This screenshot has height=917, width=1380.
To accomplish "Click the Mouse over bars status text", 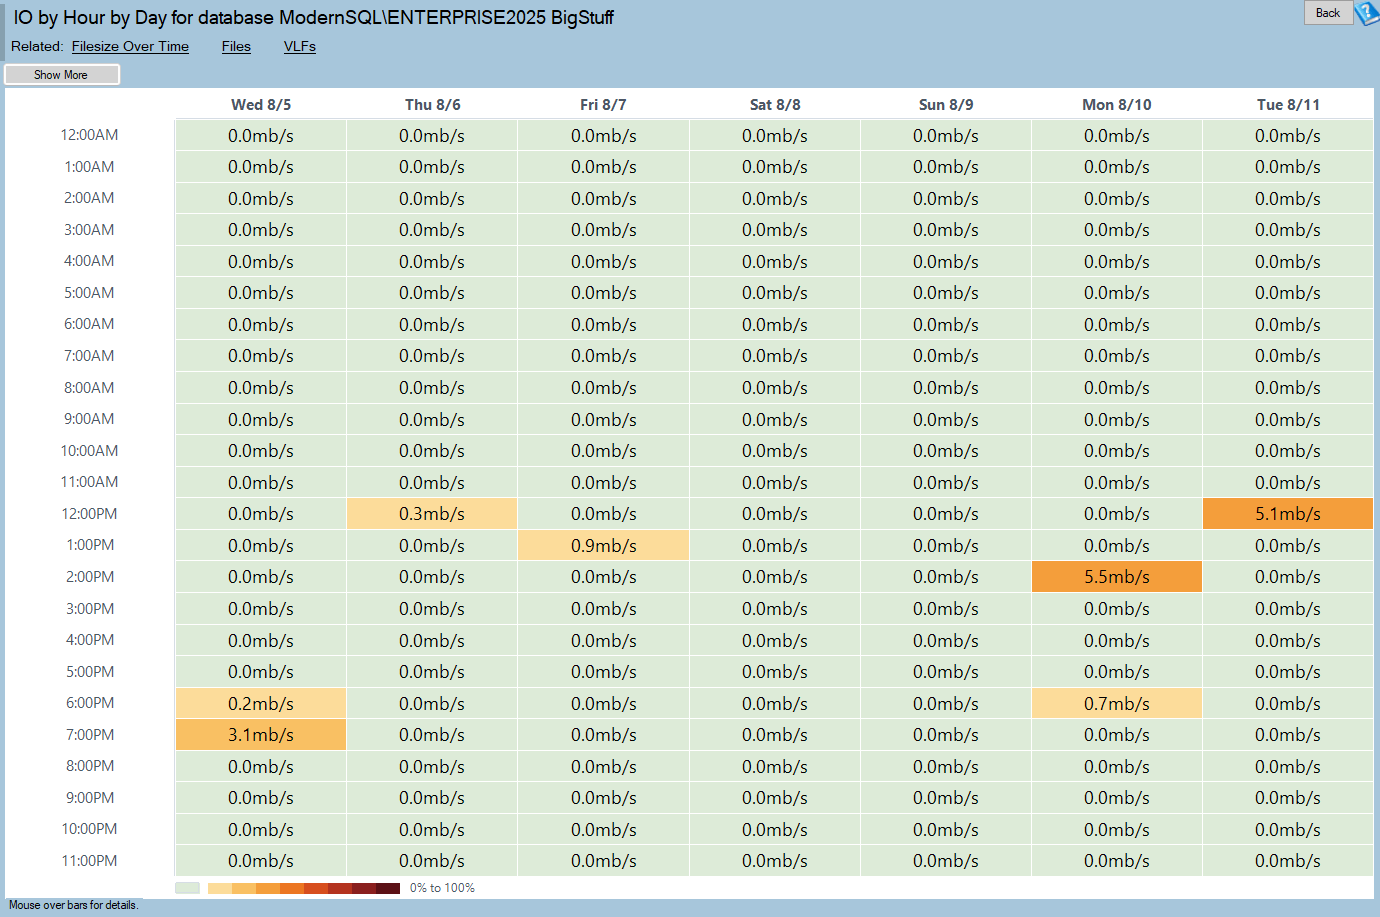I will pyautogui.click(x=73, y=905).
